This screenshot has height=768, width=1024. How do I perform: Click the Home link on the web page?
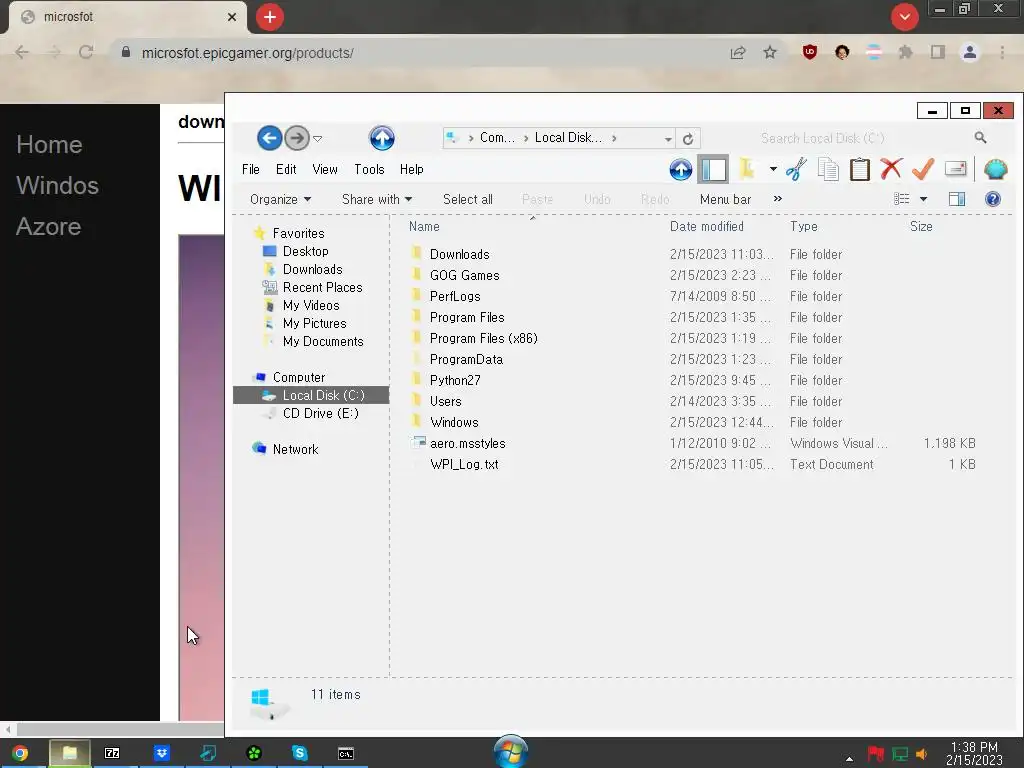click(49, 144)
